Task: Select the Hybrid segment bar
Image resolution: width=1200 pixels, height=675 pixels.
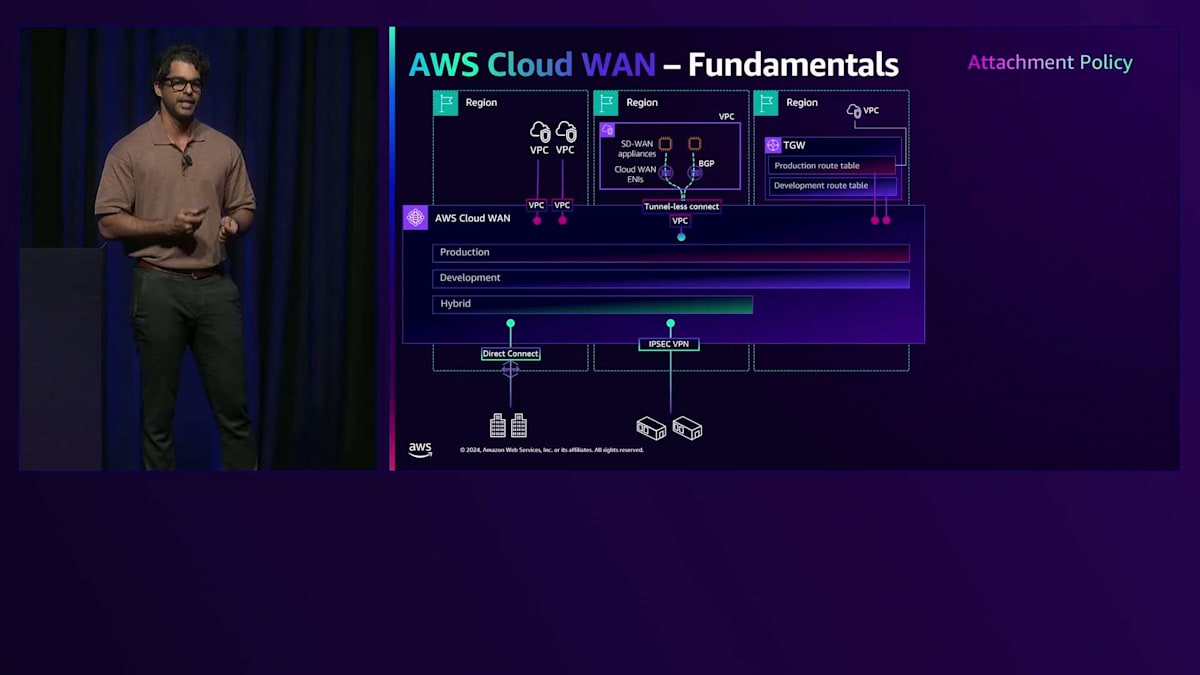Action: pos(592,304)
